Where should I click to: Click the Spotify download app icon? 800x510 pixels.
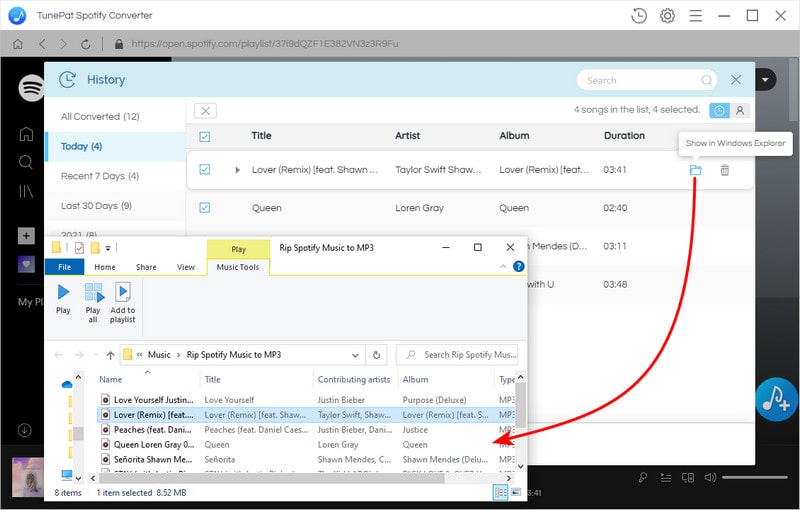tap(24, 430)
